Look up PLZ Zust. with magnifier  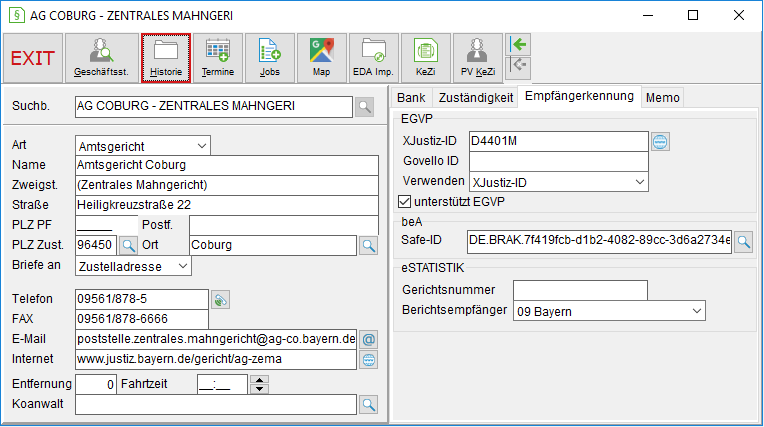pyautogui.click(x=128, y=245)
